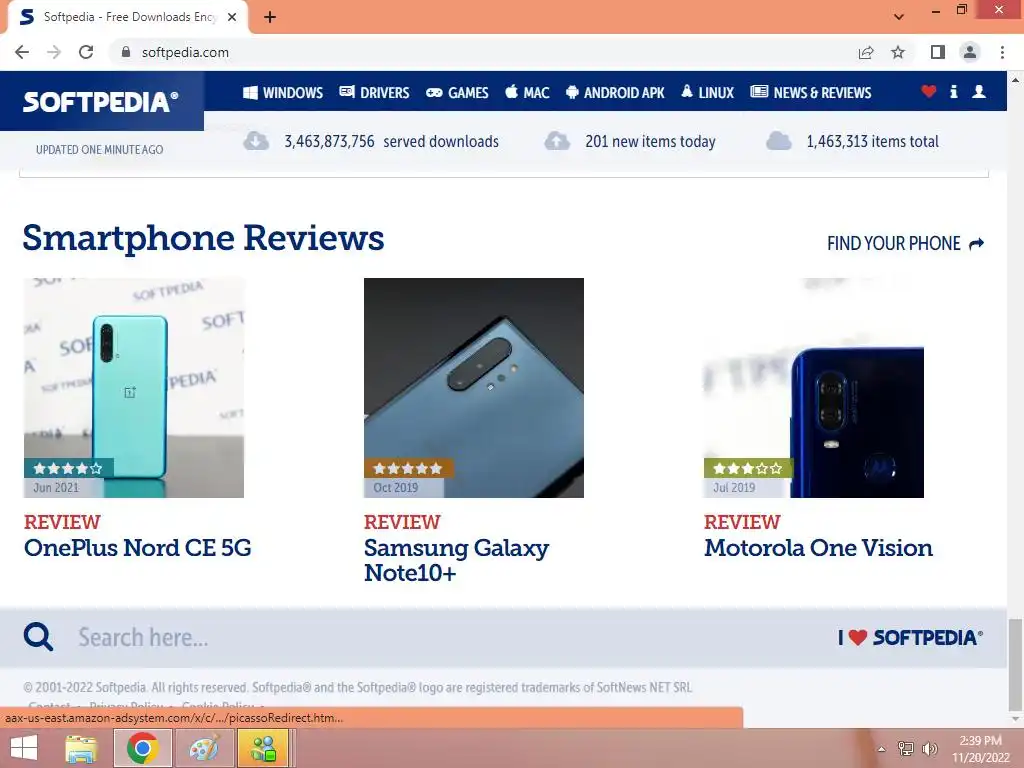Close the Softpedia tab
Viewport: 1024px width, 768px height.
click(x=232, y=17)
